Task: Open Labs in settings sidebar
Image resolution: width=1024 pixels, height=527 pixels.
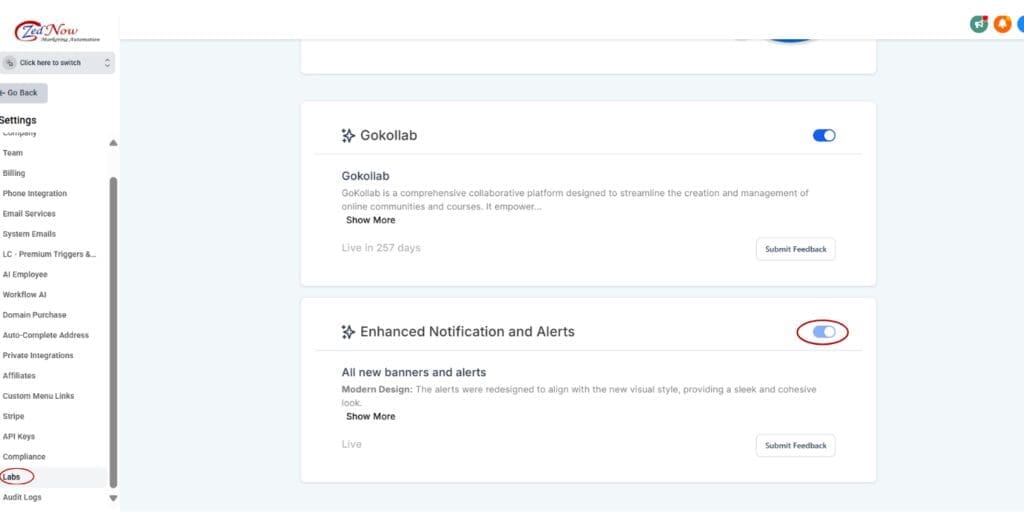Action: 12,477
